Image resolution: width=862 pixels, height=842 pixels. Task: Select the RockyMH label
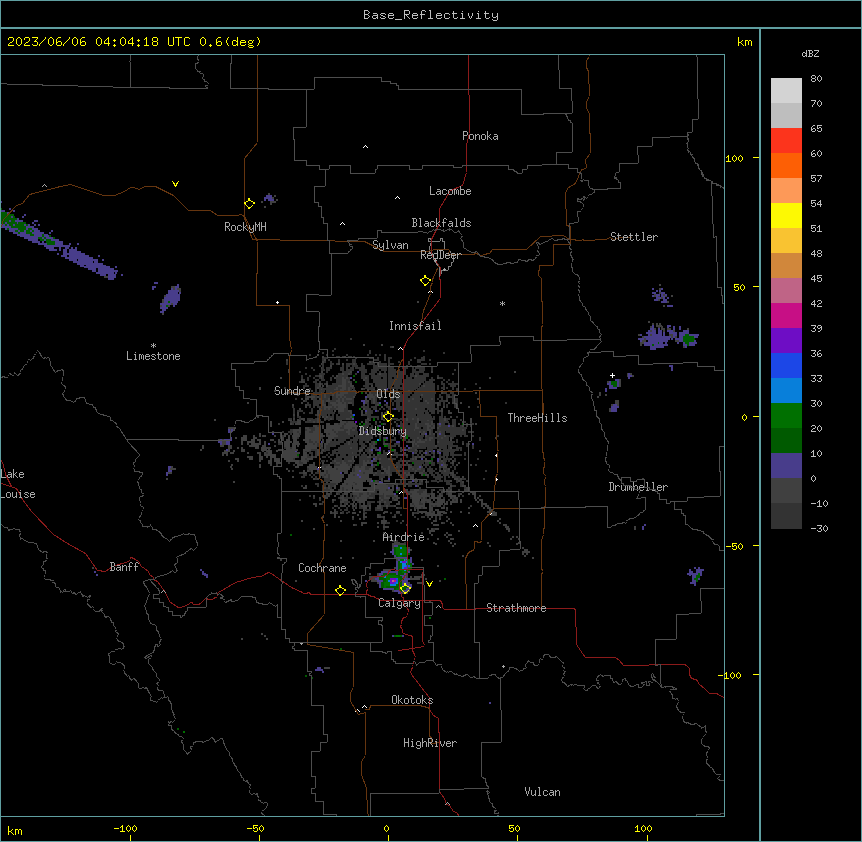tap(245, 227)
